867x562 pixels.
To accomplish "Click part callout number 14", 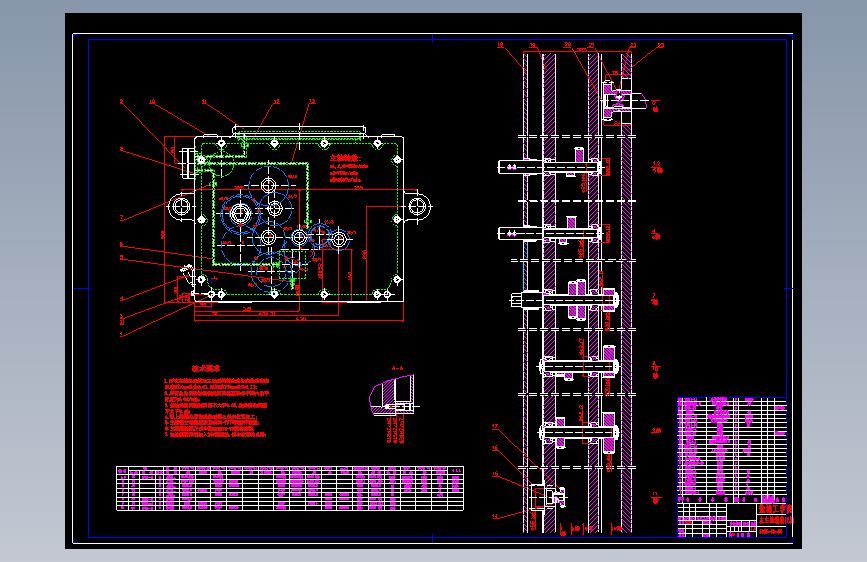I will 495,517.
